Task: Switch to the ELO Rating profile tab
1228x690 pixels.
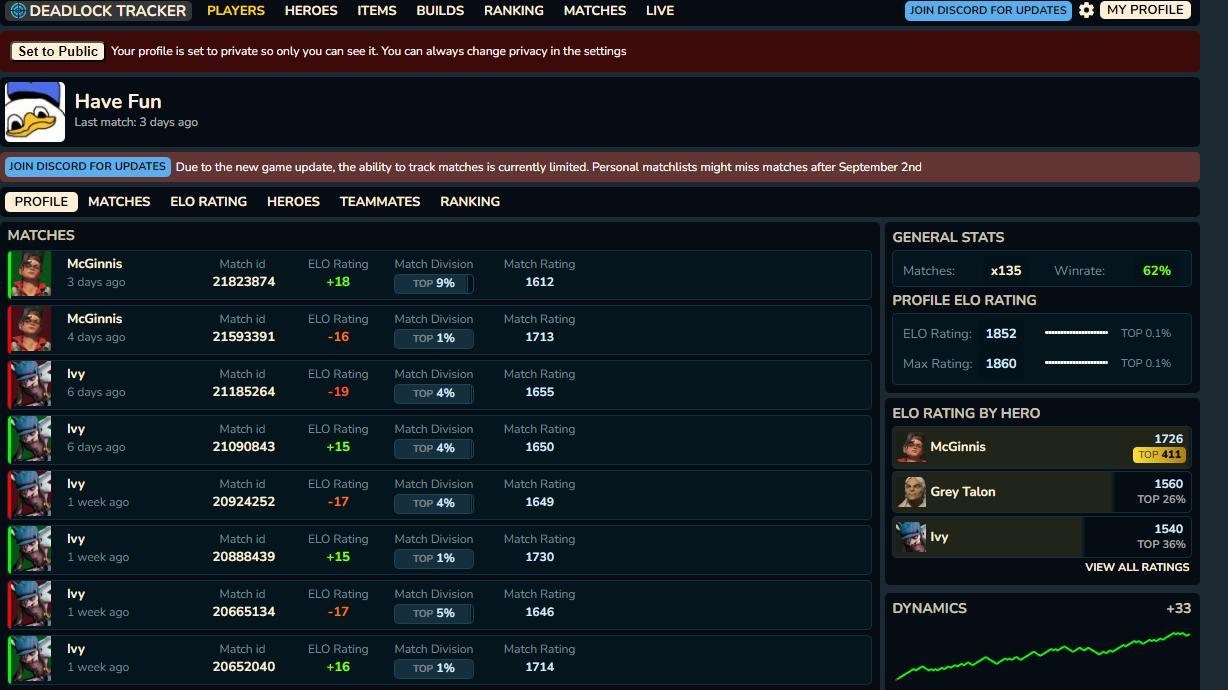Action: tap(208, 202)
